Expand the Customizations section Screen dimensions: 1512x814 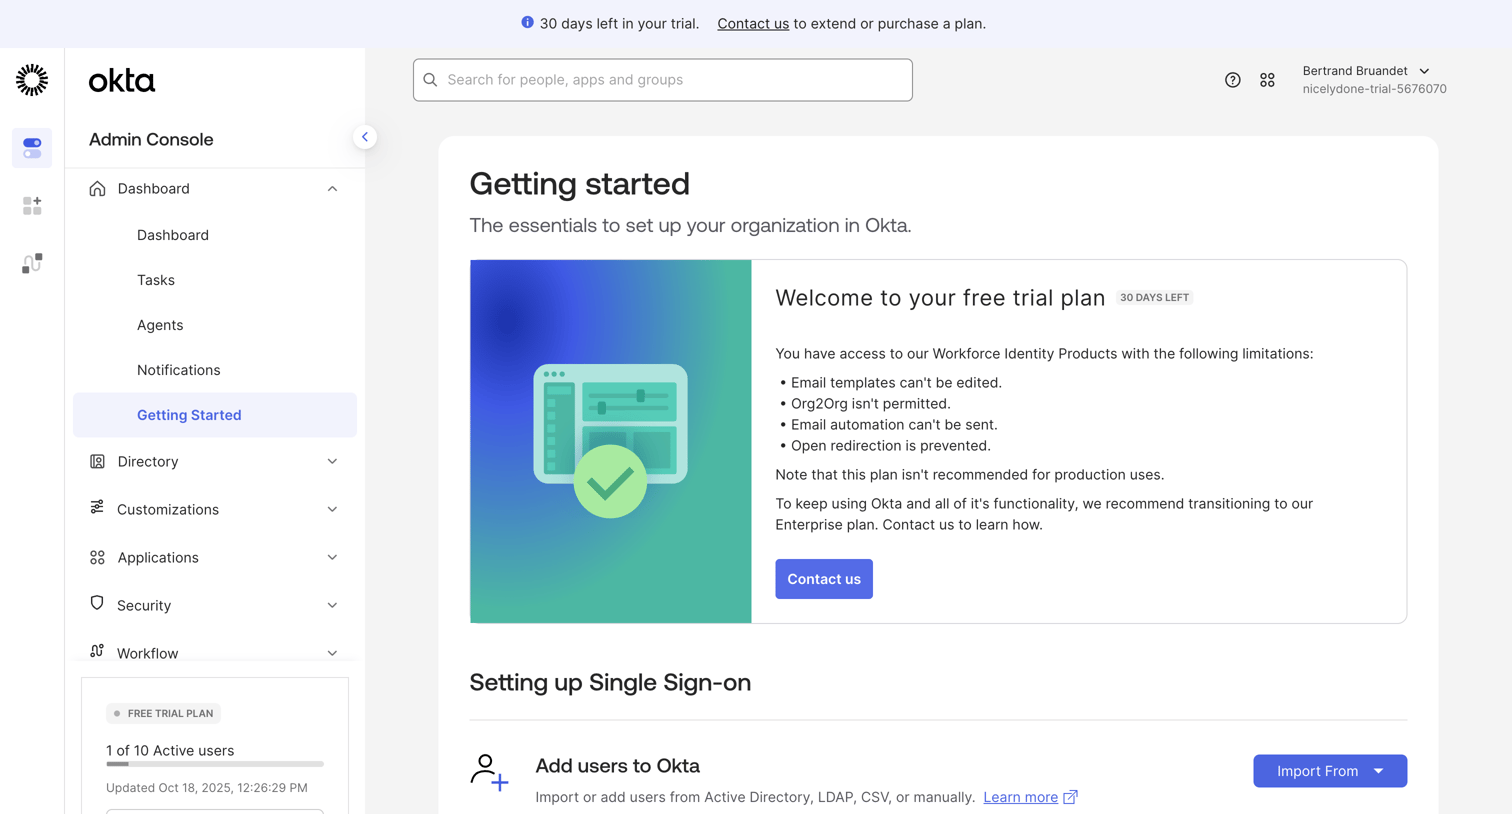[332, 509]
